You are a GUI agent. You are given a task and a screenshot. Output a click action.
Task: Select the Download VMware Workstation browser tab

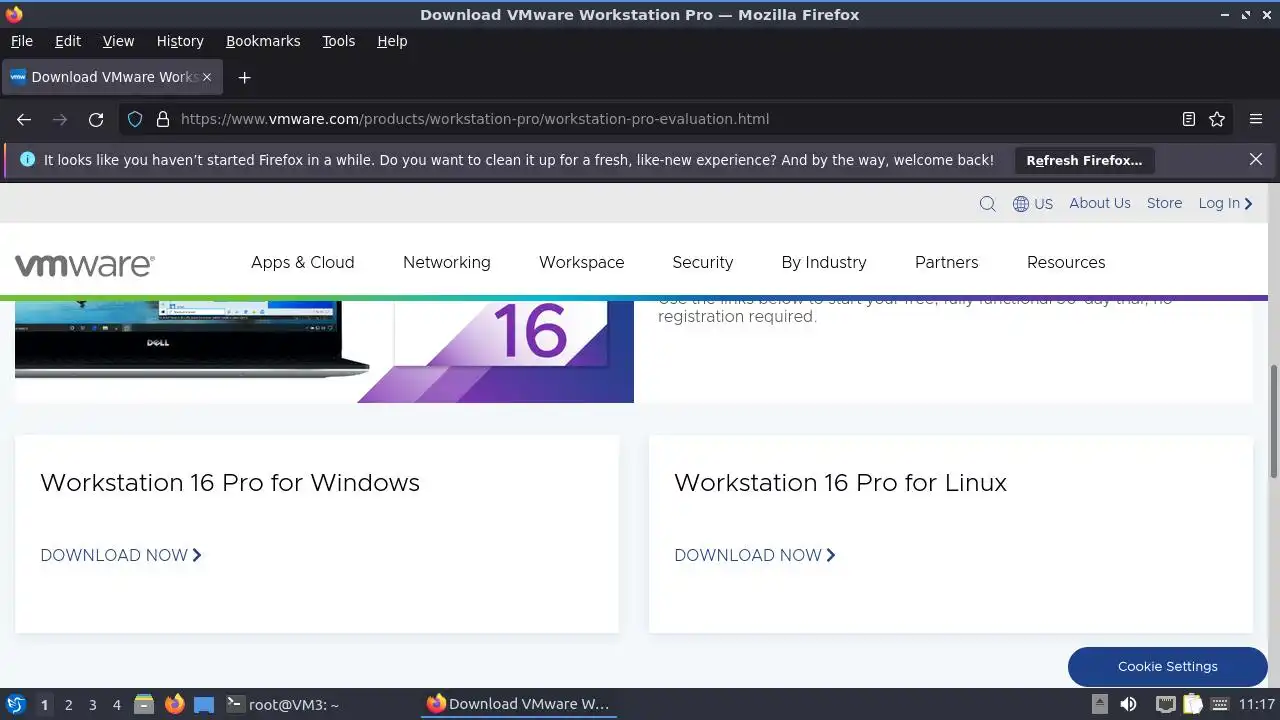[x=111, y=77]
